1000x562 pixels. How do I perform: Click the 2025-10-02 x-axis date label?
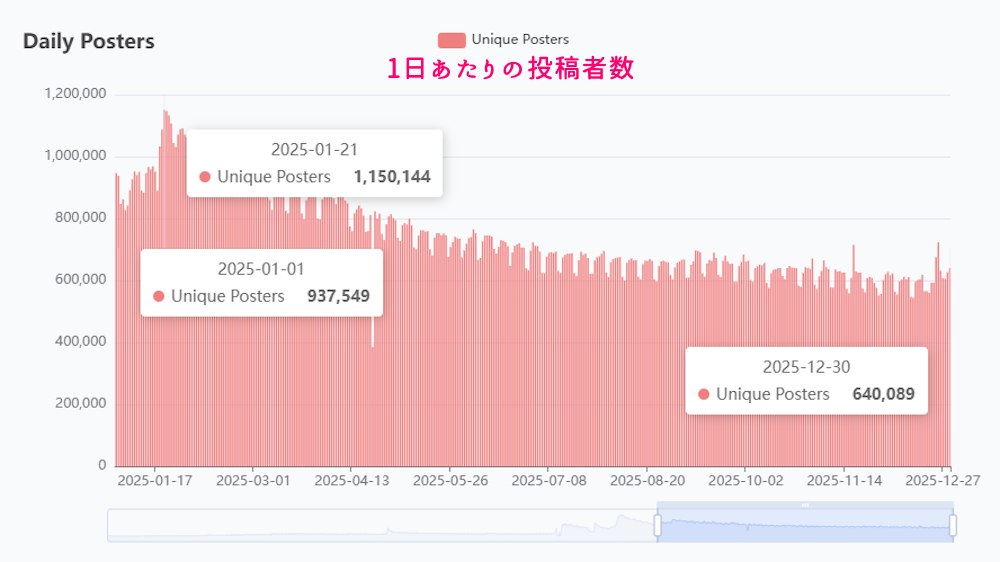[746, 480]
